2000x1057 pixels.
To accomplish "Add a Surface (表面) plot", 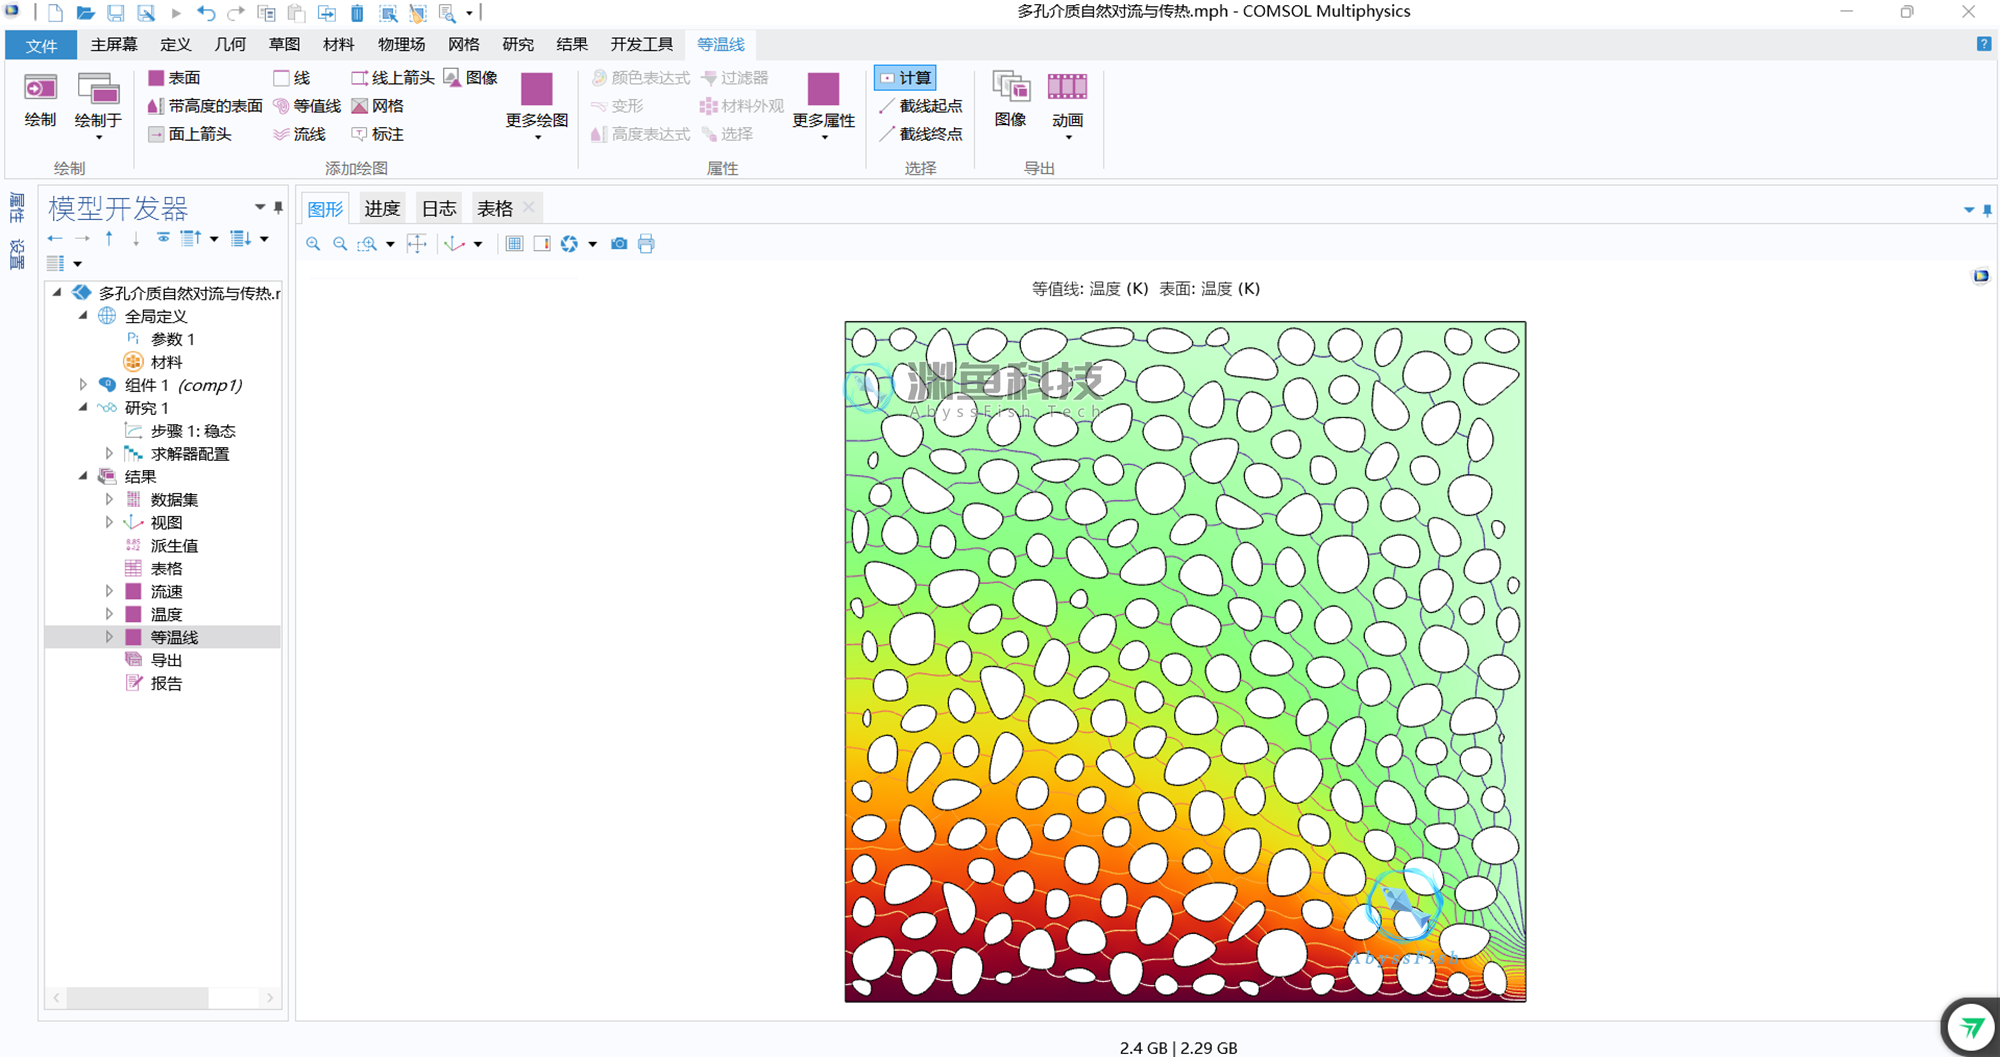I will pyautogui.click(x=174, y=77).
